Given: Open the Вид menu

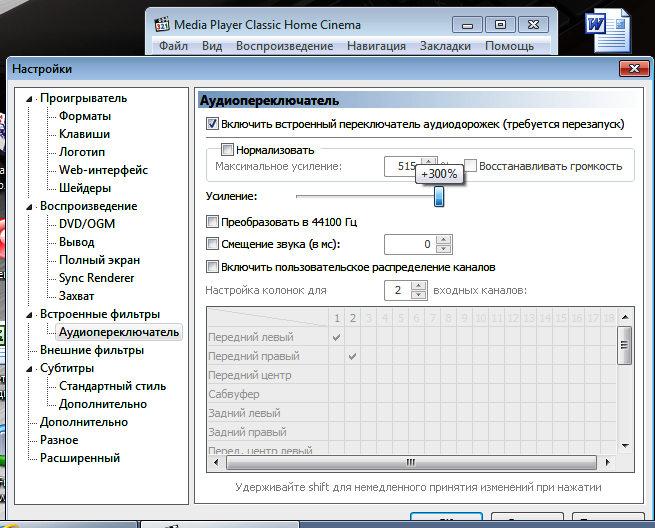Looking at the screenshot, I should [212, 46].
